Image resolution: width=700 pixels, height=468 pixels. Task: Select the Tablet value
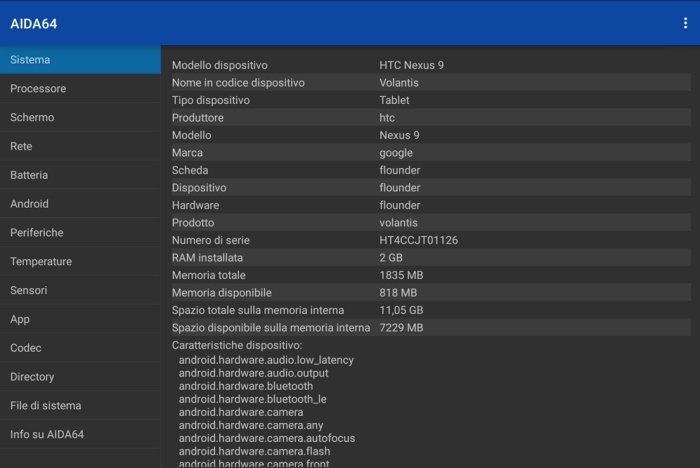(394, 100)
